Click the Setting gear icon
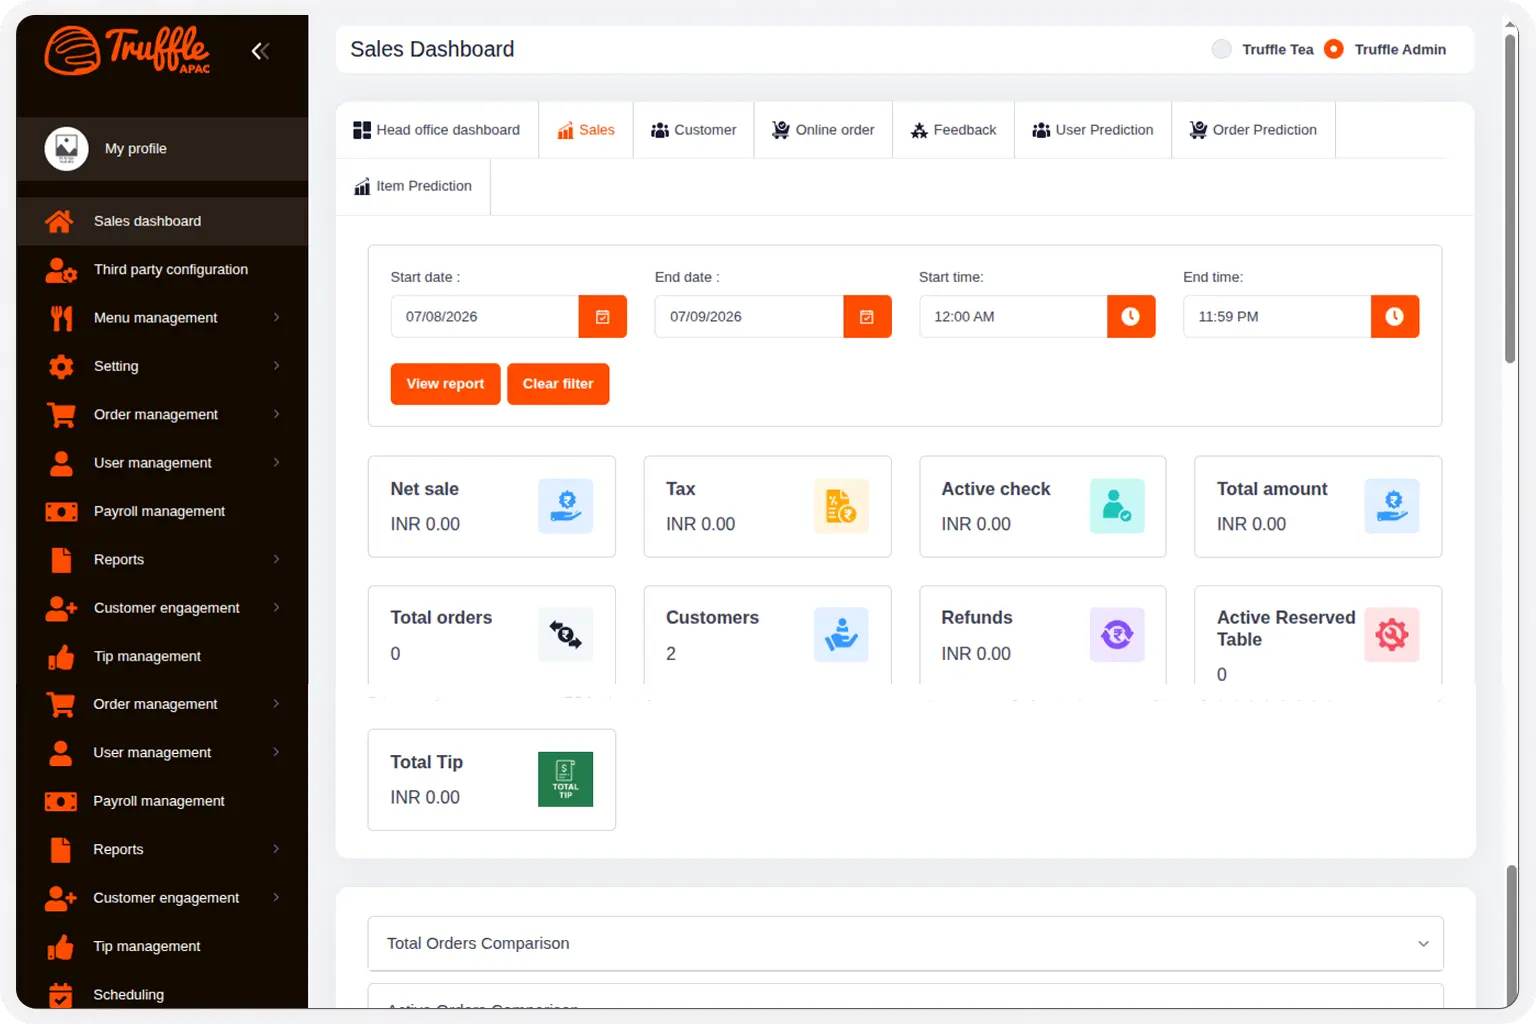Screen dimensions: 1536x1024 tap(61, 366)
